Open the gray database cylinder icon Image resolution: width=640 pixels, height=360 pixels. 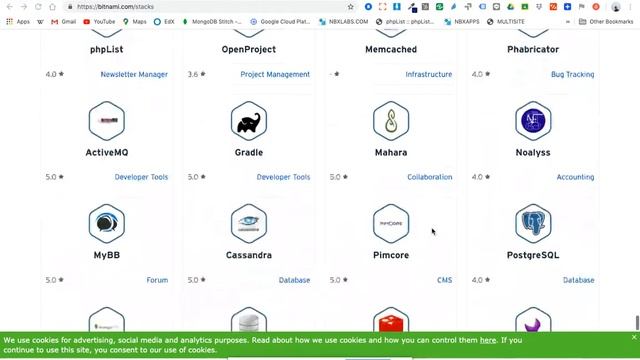[x=249, y=320]
